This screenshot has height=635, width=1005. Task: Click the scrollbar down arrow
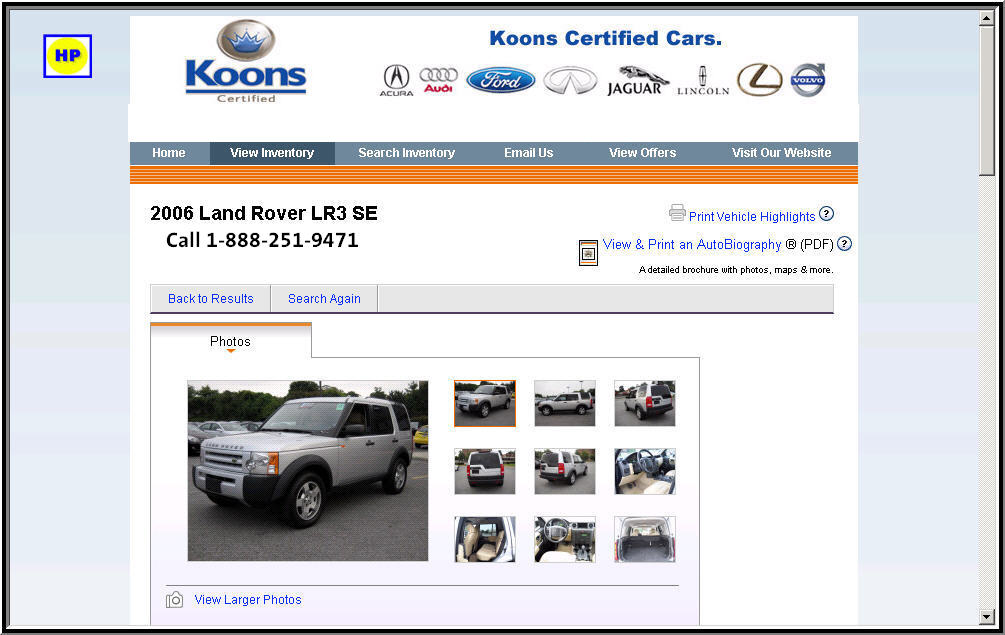tap(986, 617)
